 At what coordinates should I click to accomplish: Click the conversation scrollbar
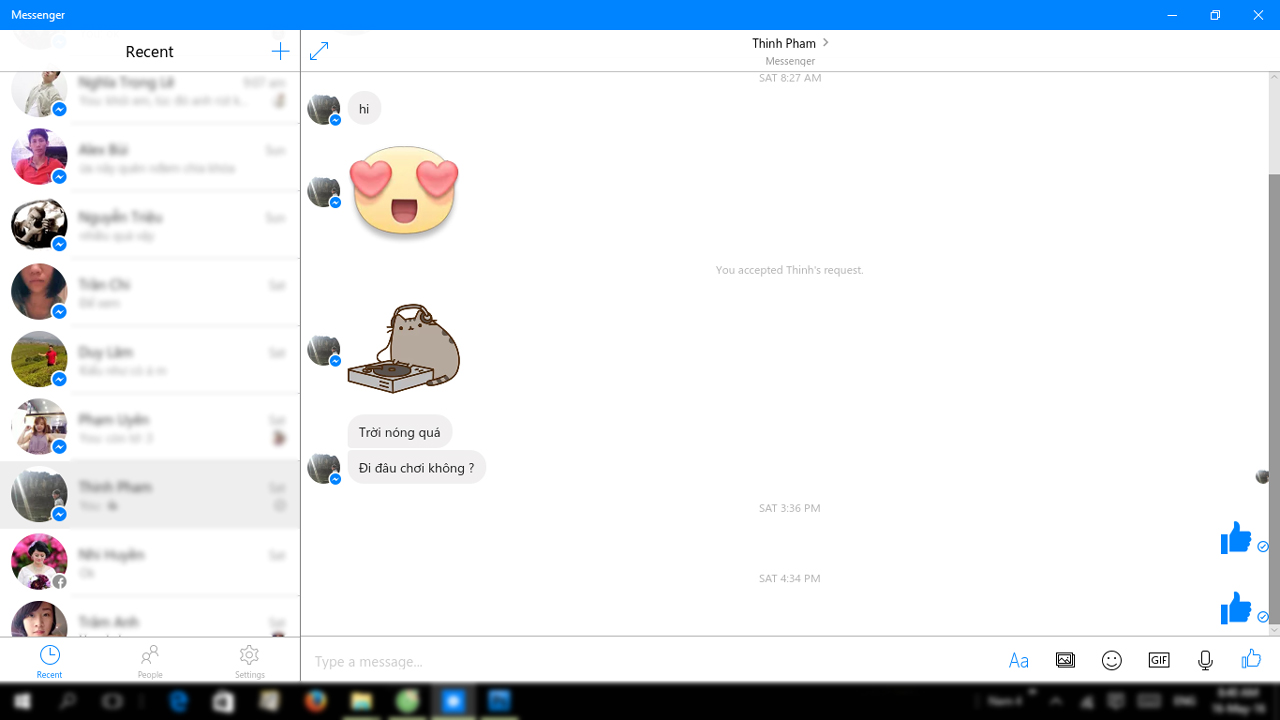click(1273, 400)
